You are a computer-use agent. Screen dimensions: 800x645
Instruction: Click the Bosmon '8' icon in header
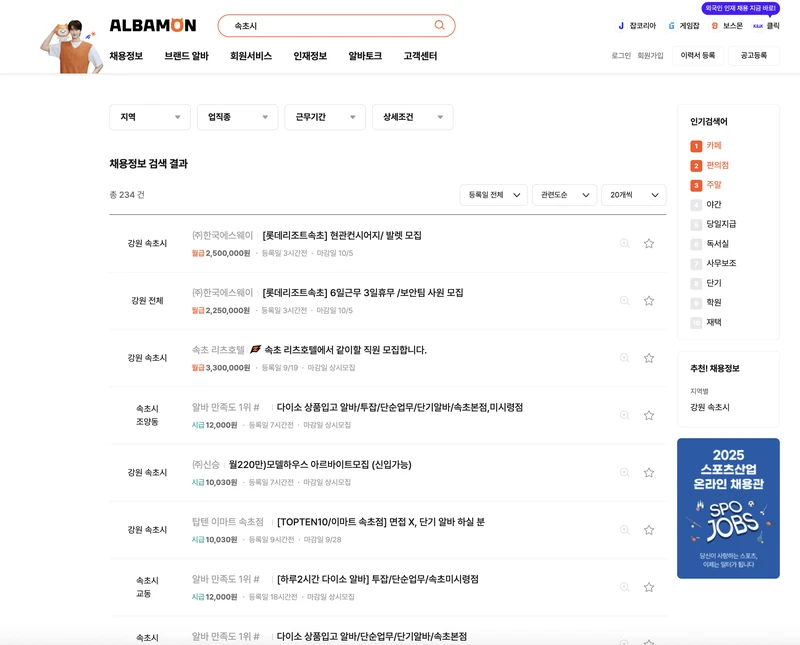[x=713, y=25]
